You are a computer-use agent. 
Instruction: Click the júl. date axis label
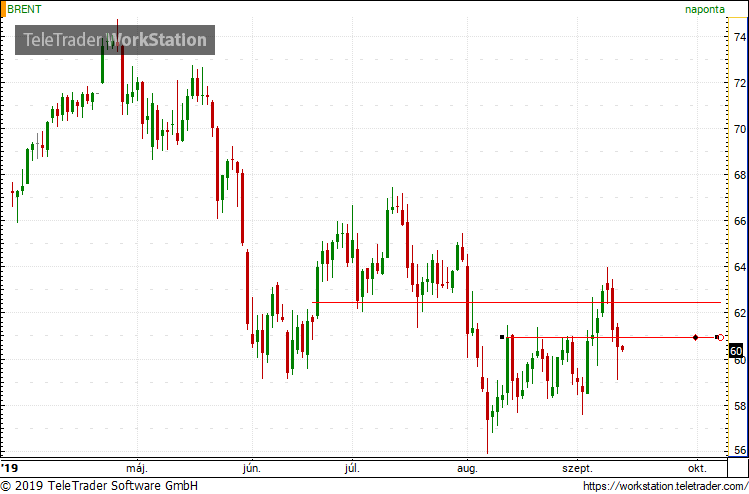point(352,467)
